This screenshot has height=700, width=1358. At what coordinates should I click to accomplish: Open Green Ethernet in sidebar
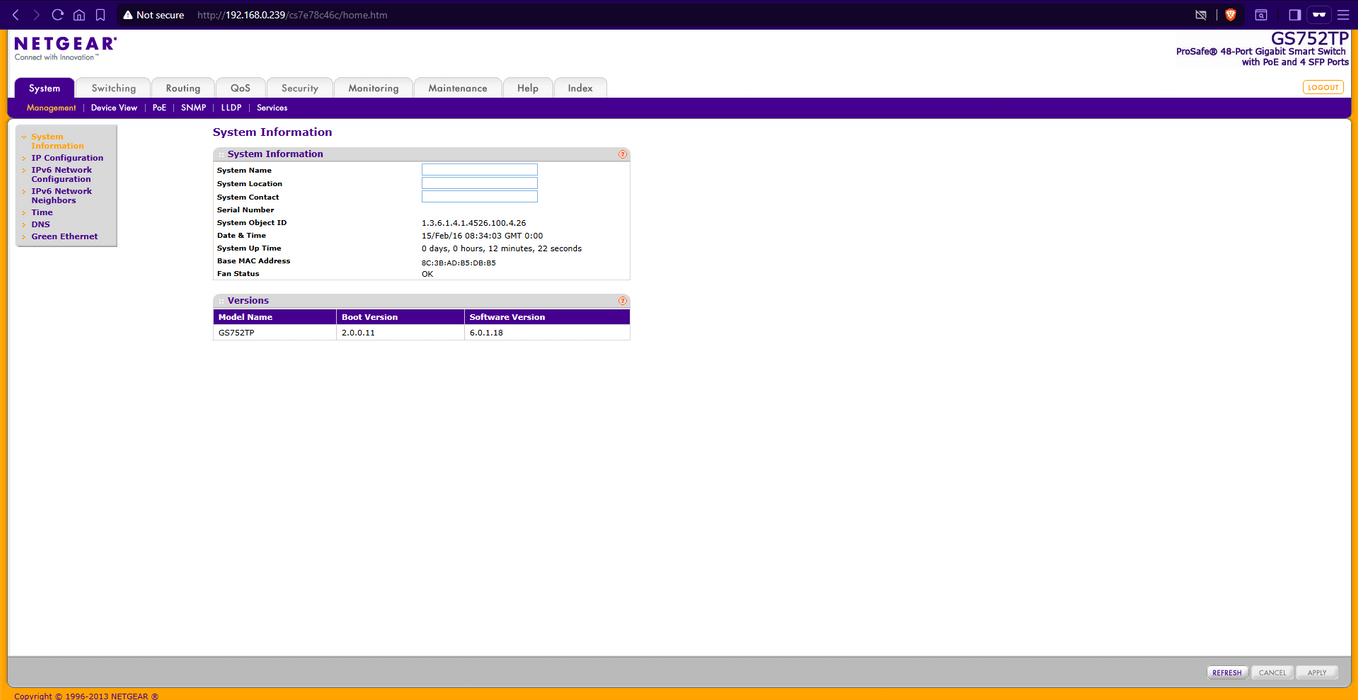pos(64,237)
